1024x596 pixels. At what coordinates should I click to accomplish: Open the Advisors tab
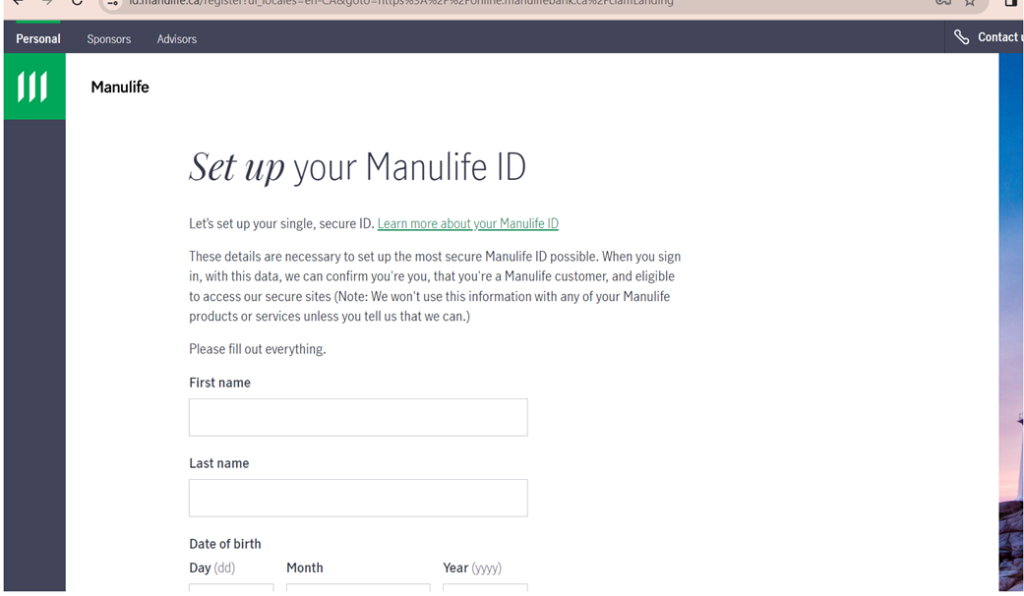point(177,39)
